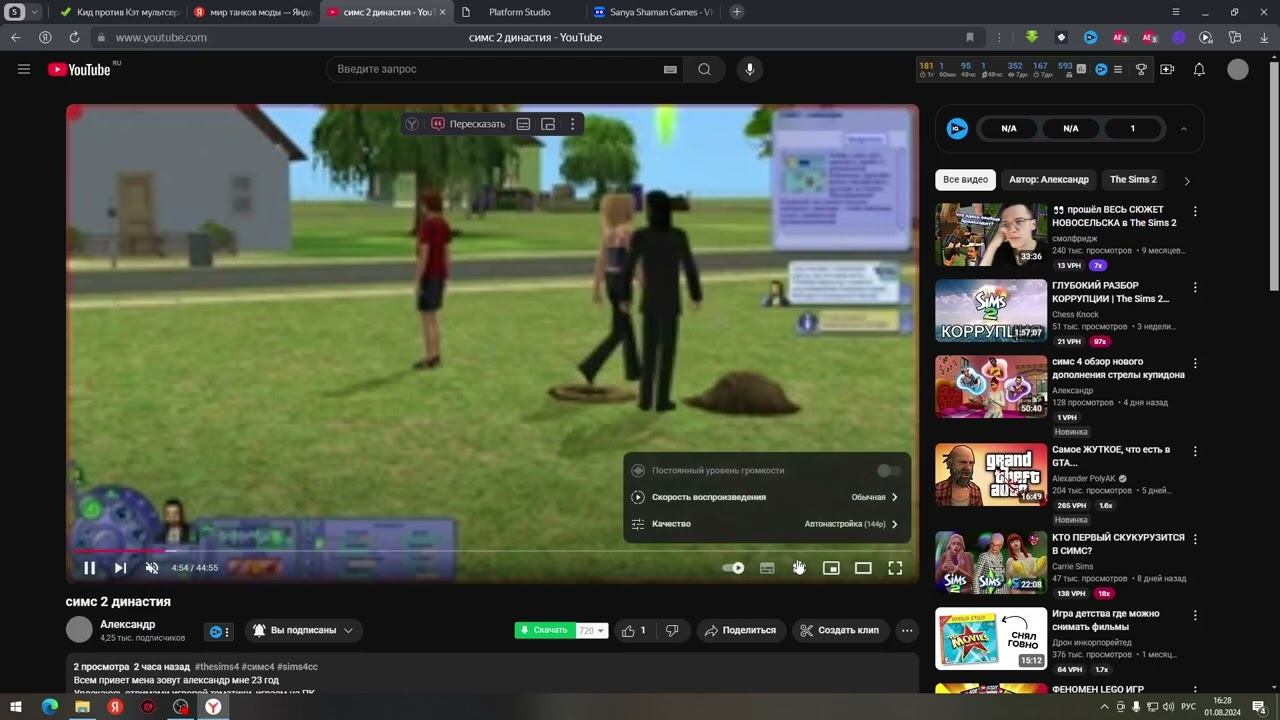Enter fullscreen mode in the player
The width and height of the screenshot is (1280, 720).
(895, 568)
